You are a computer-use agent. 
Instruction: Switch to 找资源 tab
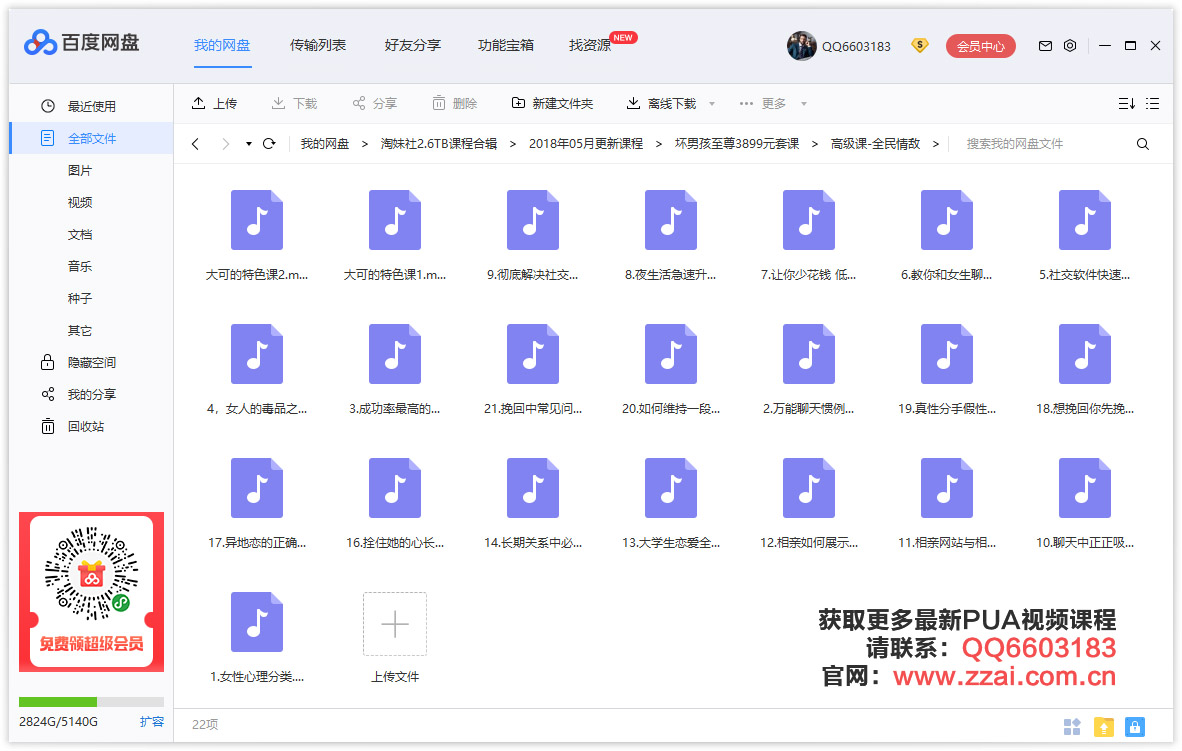pos(590,45)
